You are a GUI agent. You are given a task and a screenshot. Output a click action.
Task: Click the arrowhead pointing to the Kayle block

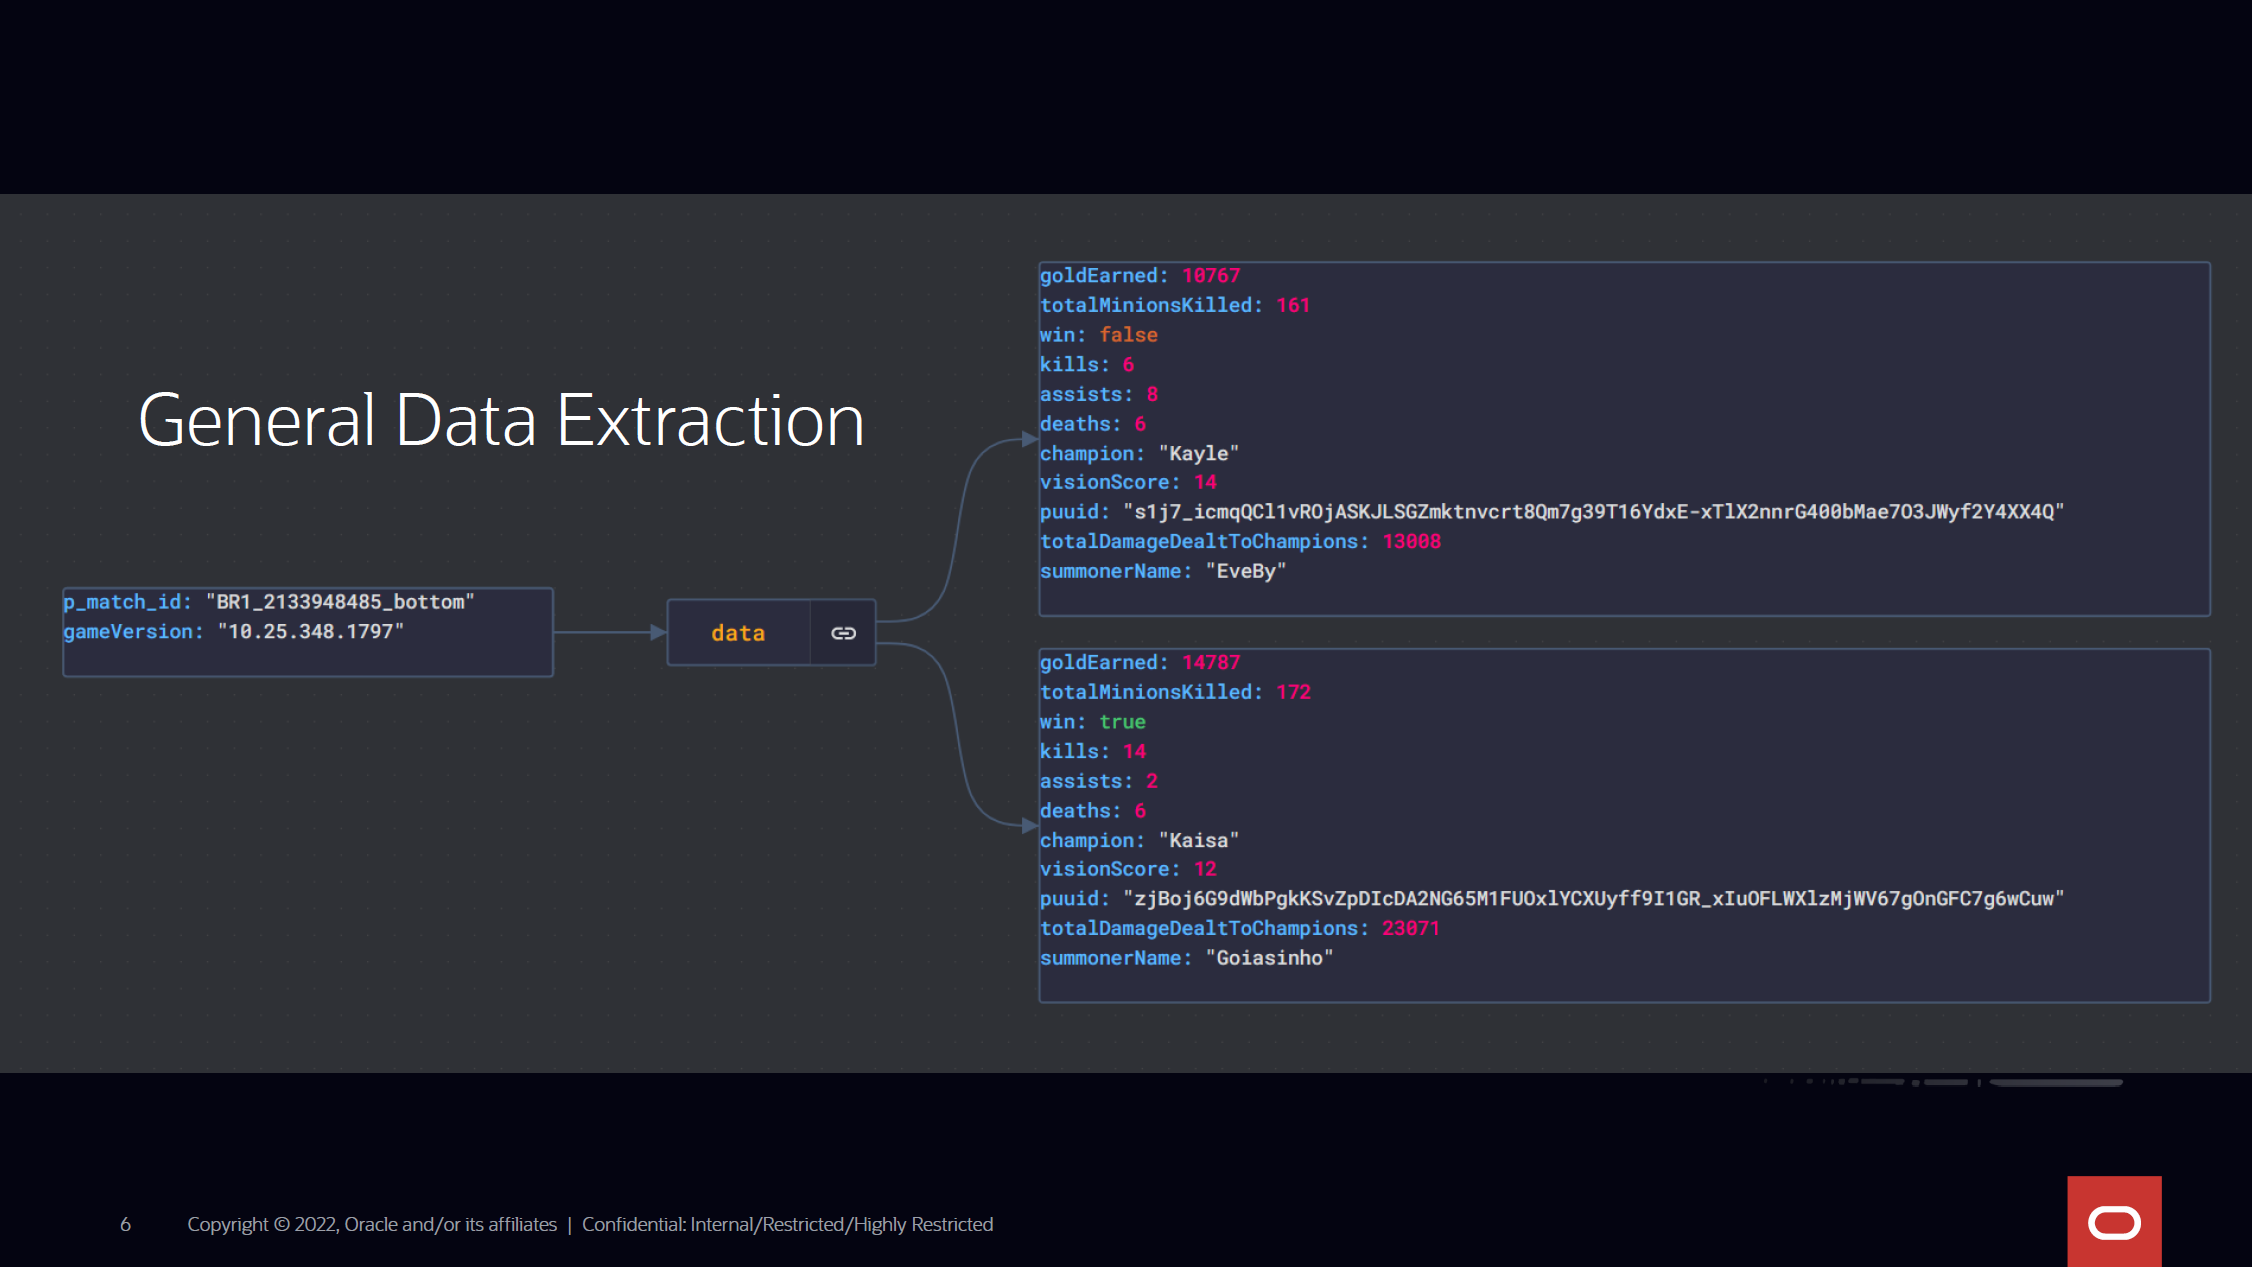point(1029,439)
